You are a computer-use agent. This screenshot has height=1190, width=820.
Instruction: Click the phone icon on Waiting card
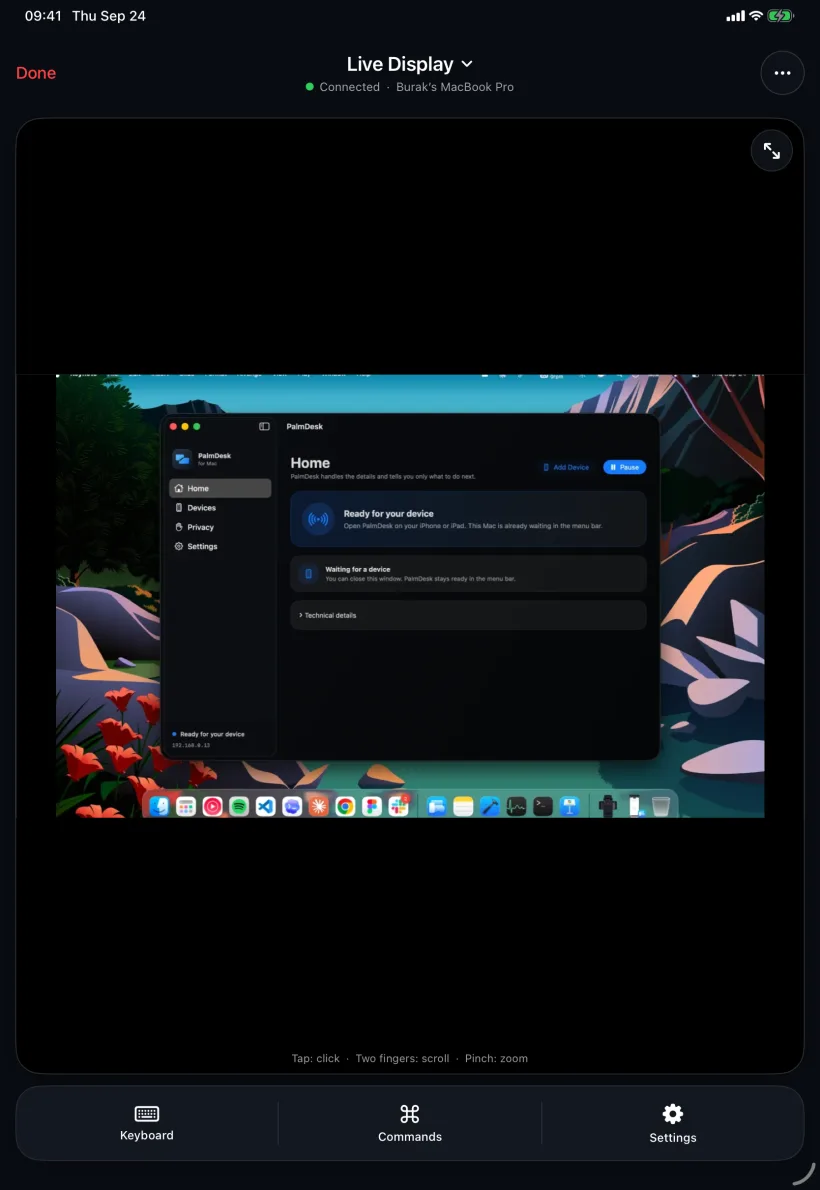point(308,574)
